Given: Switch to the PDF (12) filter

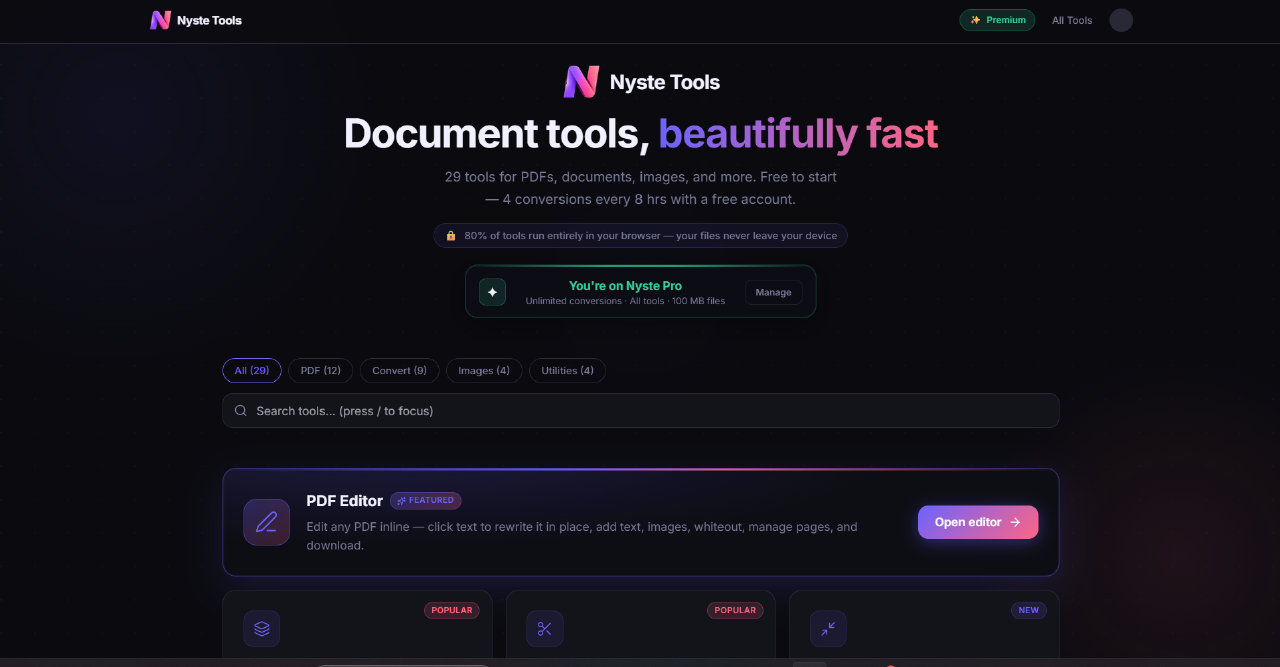Looking at the screenshot, I should pos(321,371).
